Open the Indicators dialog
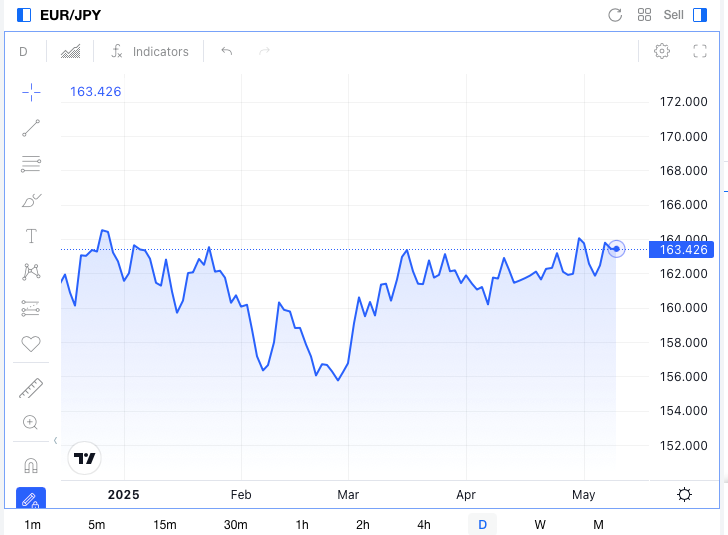Viewport: 728px width, 535px height. pos(150,52)
